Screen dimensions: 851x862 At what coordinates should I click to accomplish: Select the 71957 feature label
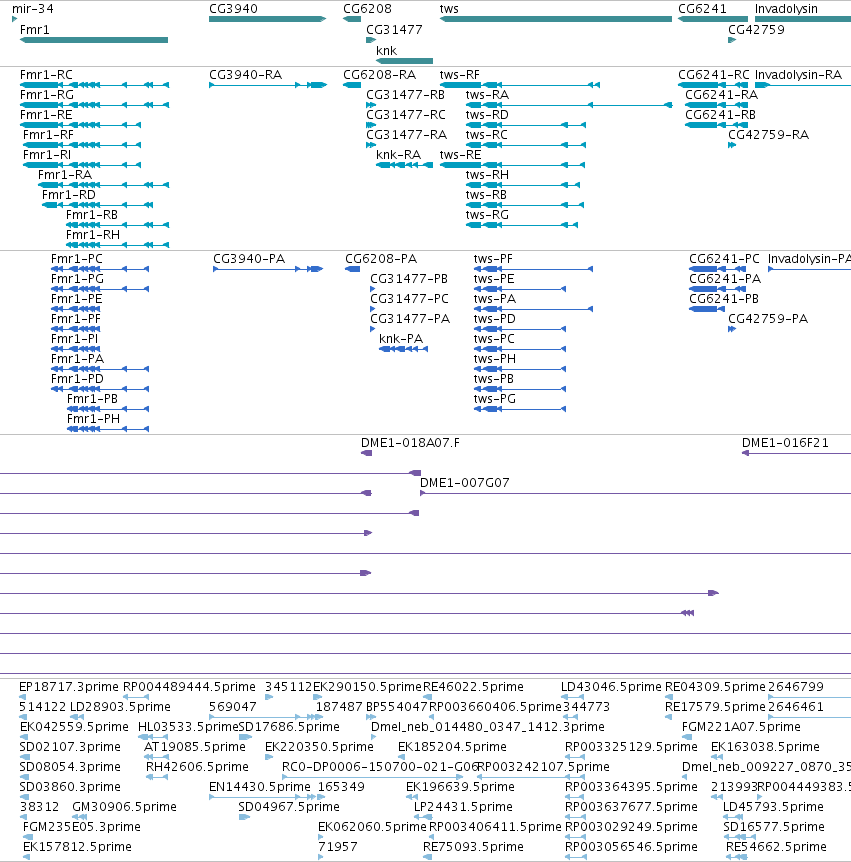pos(338,847)
